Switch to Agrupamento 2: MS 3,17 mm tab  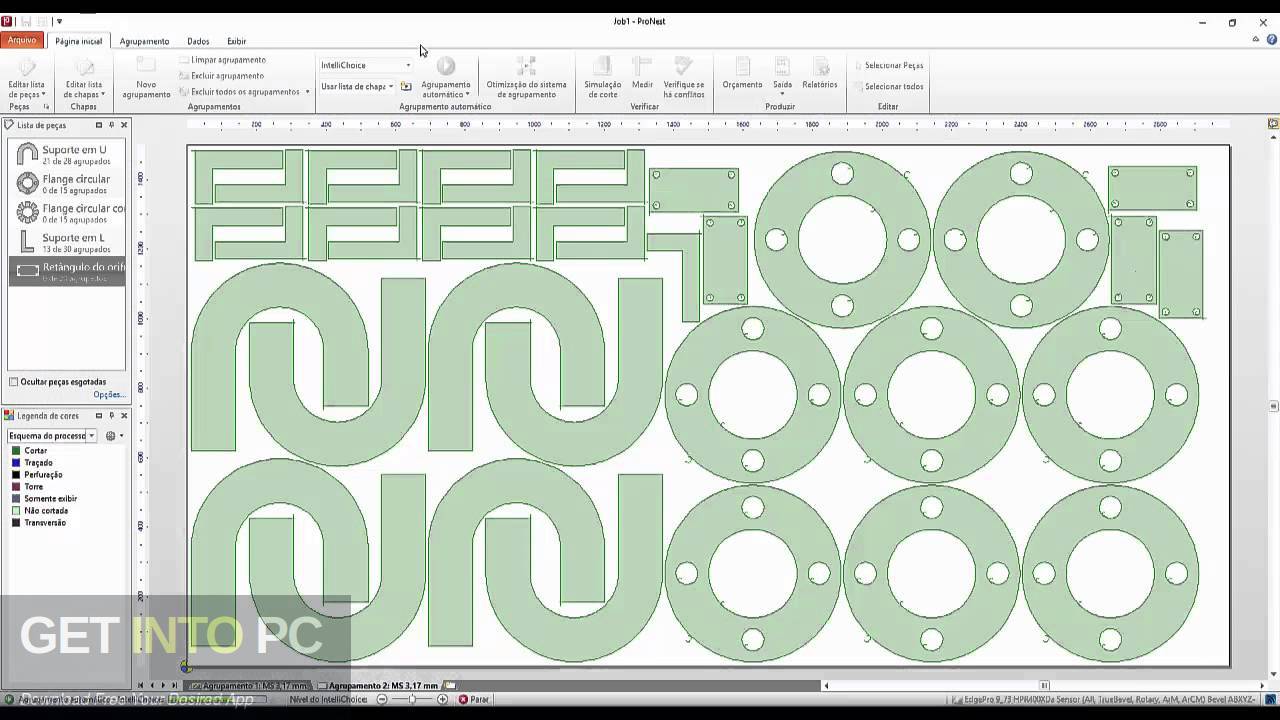click(380, 686)
